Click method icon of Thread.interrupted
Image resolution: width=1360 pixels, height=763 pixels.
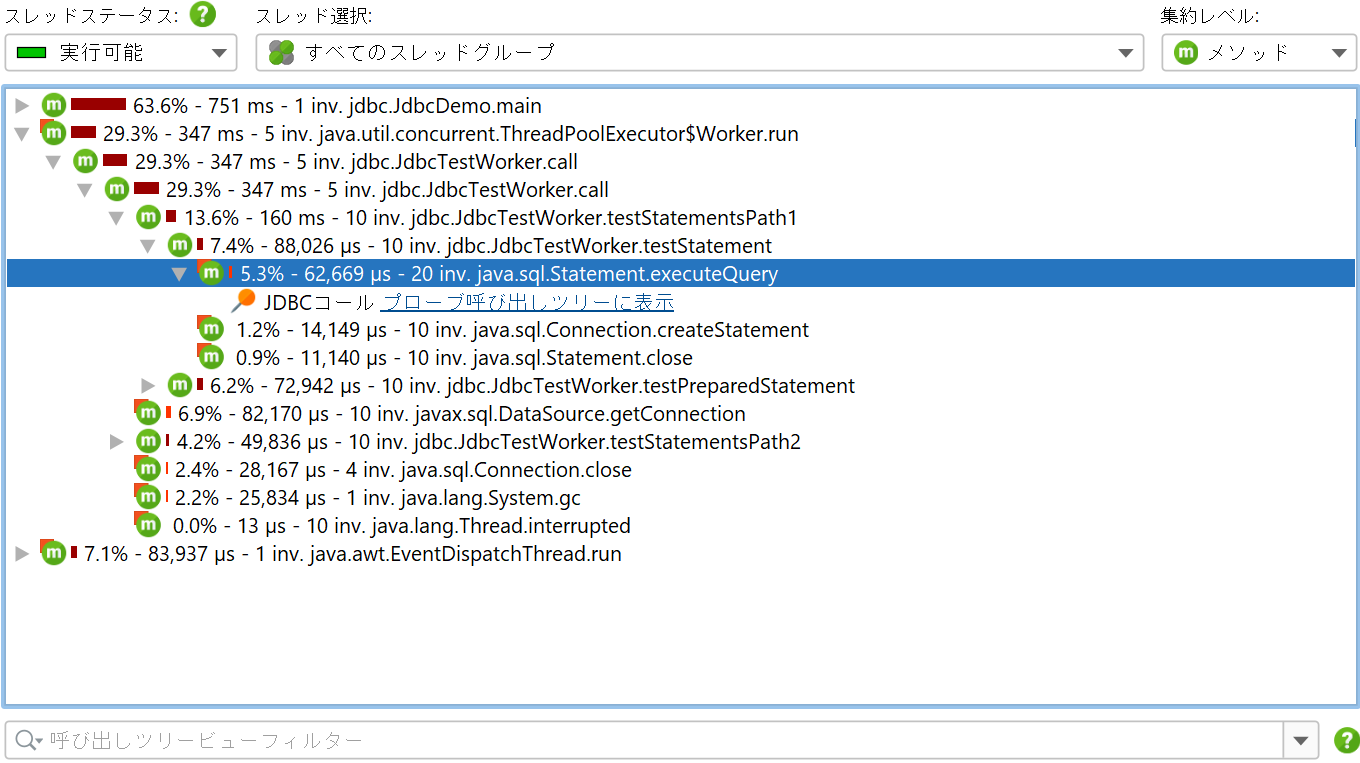pyautogui.click(x=148, y=525)
